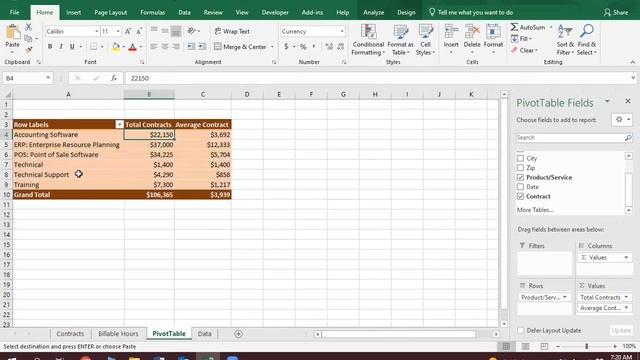Switch to the Insert ribbon tab
Image resolution: width=640 pixels, height=360 pixels.
click(x=73, y=12)
